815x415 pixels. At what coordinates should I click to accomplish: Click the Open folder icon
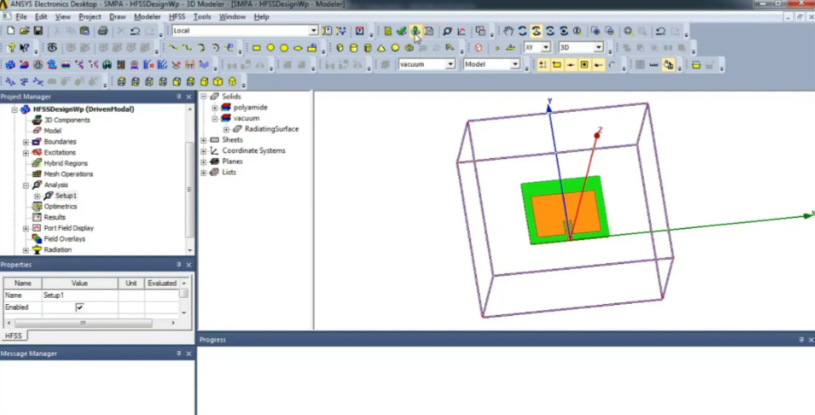tap(24, 31)
